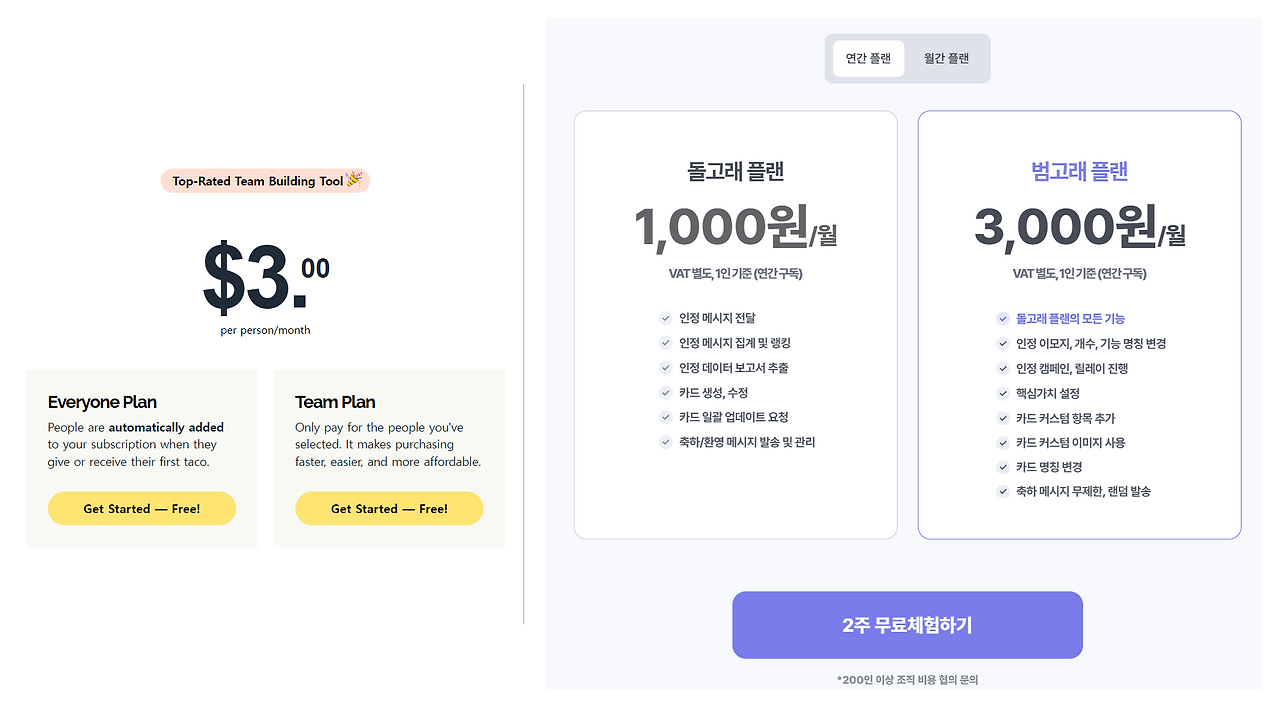This screenshot has height=708, width=1280.
Task: Click check icon beside 핵심가치 설정
Action: click(x=1003, y=393)
